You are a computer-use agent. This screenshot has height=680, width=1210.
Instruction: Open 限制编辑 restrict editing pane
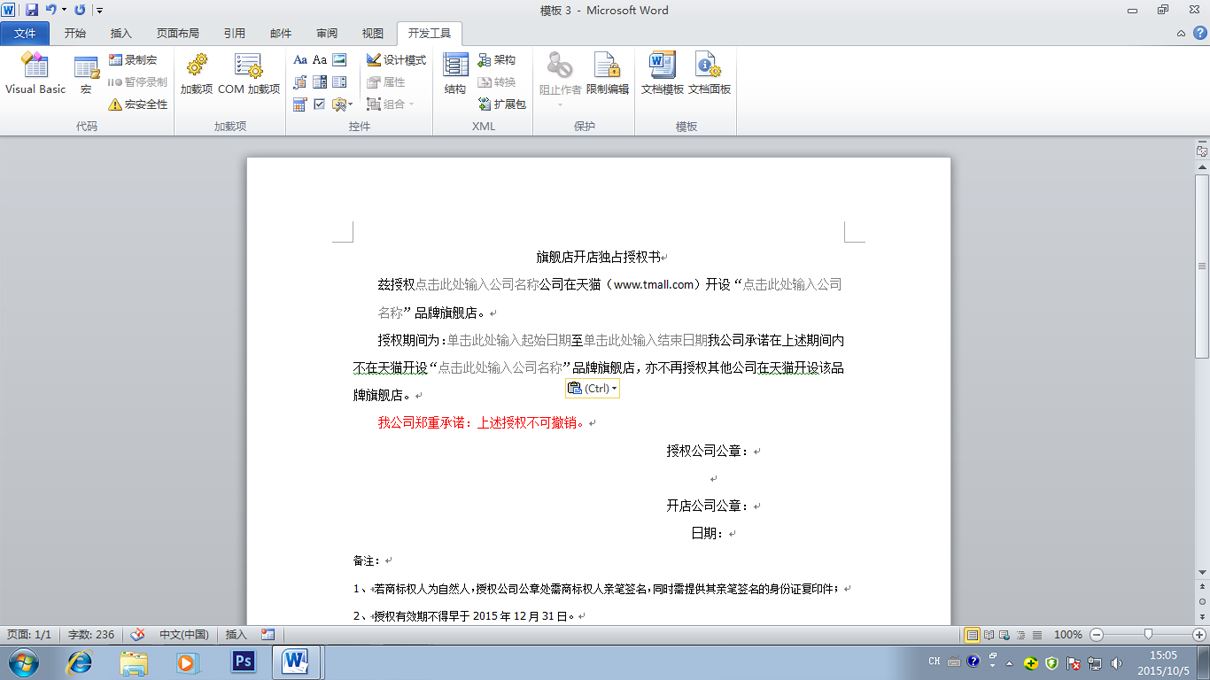607,75
